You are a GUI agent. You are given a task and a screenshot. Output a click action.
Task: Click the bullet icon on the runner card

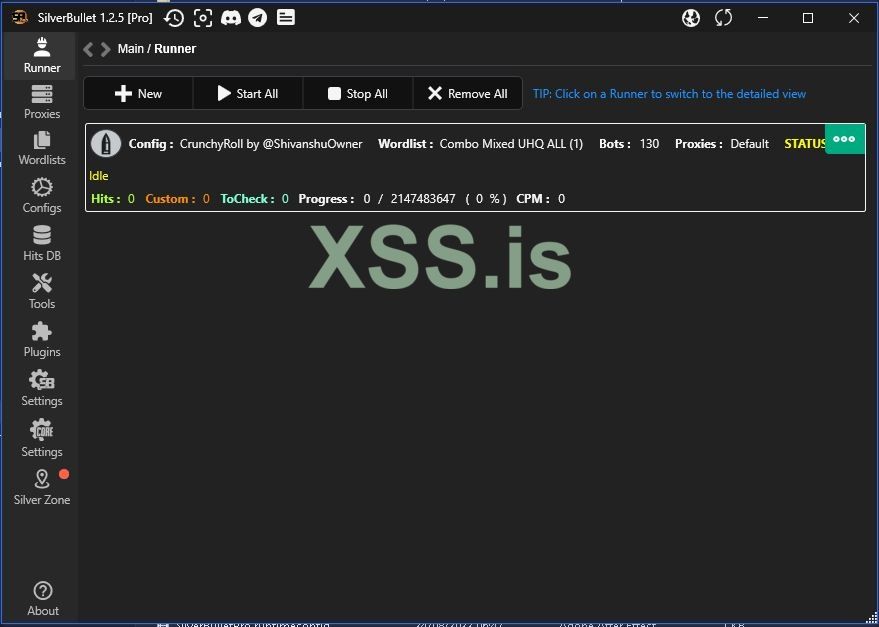(105, 144)
